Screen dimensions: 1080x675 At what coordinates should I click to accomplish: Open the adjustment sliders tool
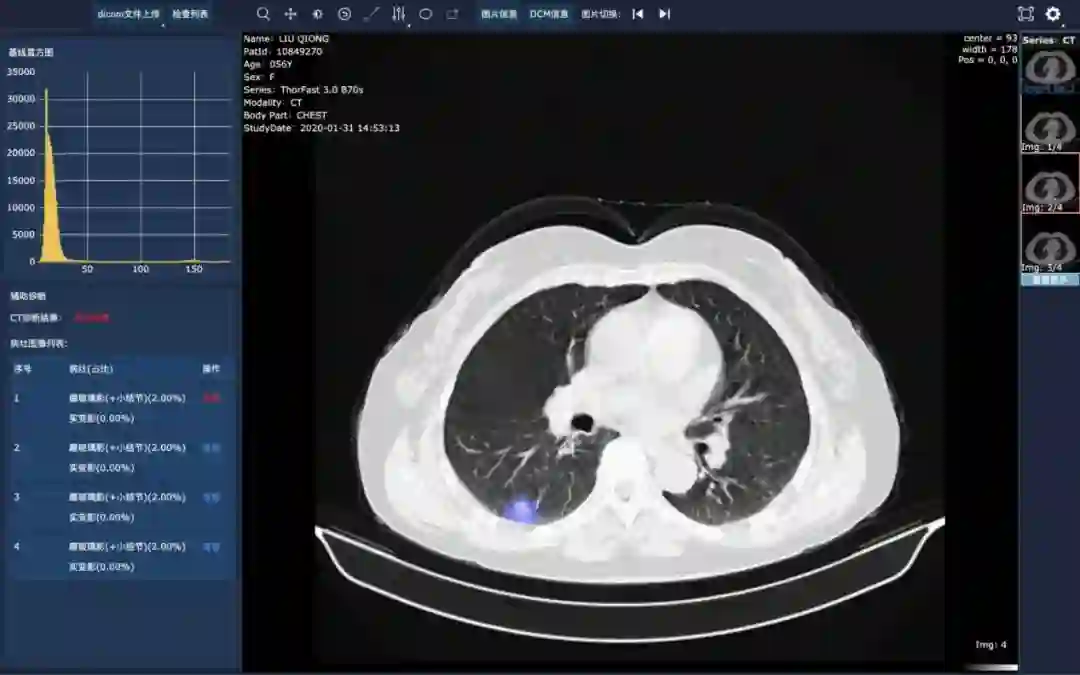[x=399, y=14]
